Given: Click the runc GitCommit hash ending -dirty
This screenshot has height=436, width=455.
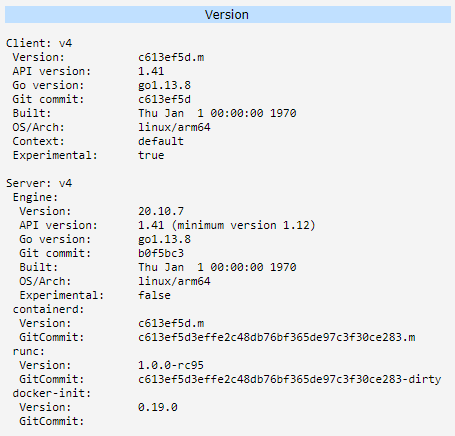Looking at the screenshot, I should (x=290, y=379).
